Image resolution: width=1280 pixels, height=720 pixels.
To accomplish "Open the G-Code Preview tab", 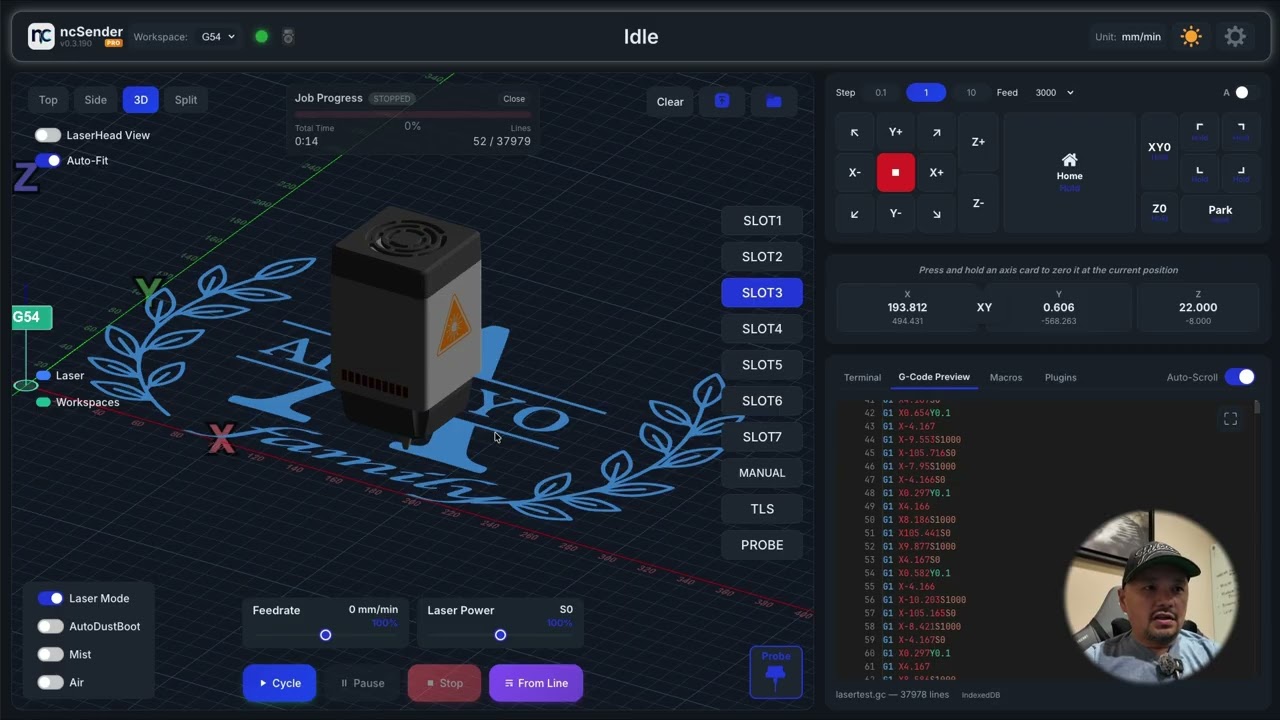I will (934, 377).
